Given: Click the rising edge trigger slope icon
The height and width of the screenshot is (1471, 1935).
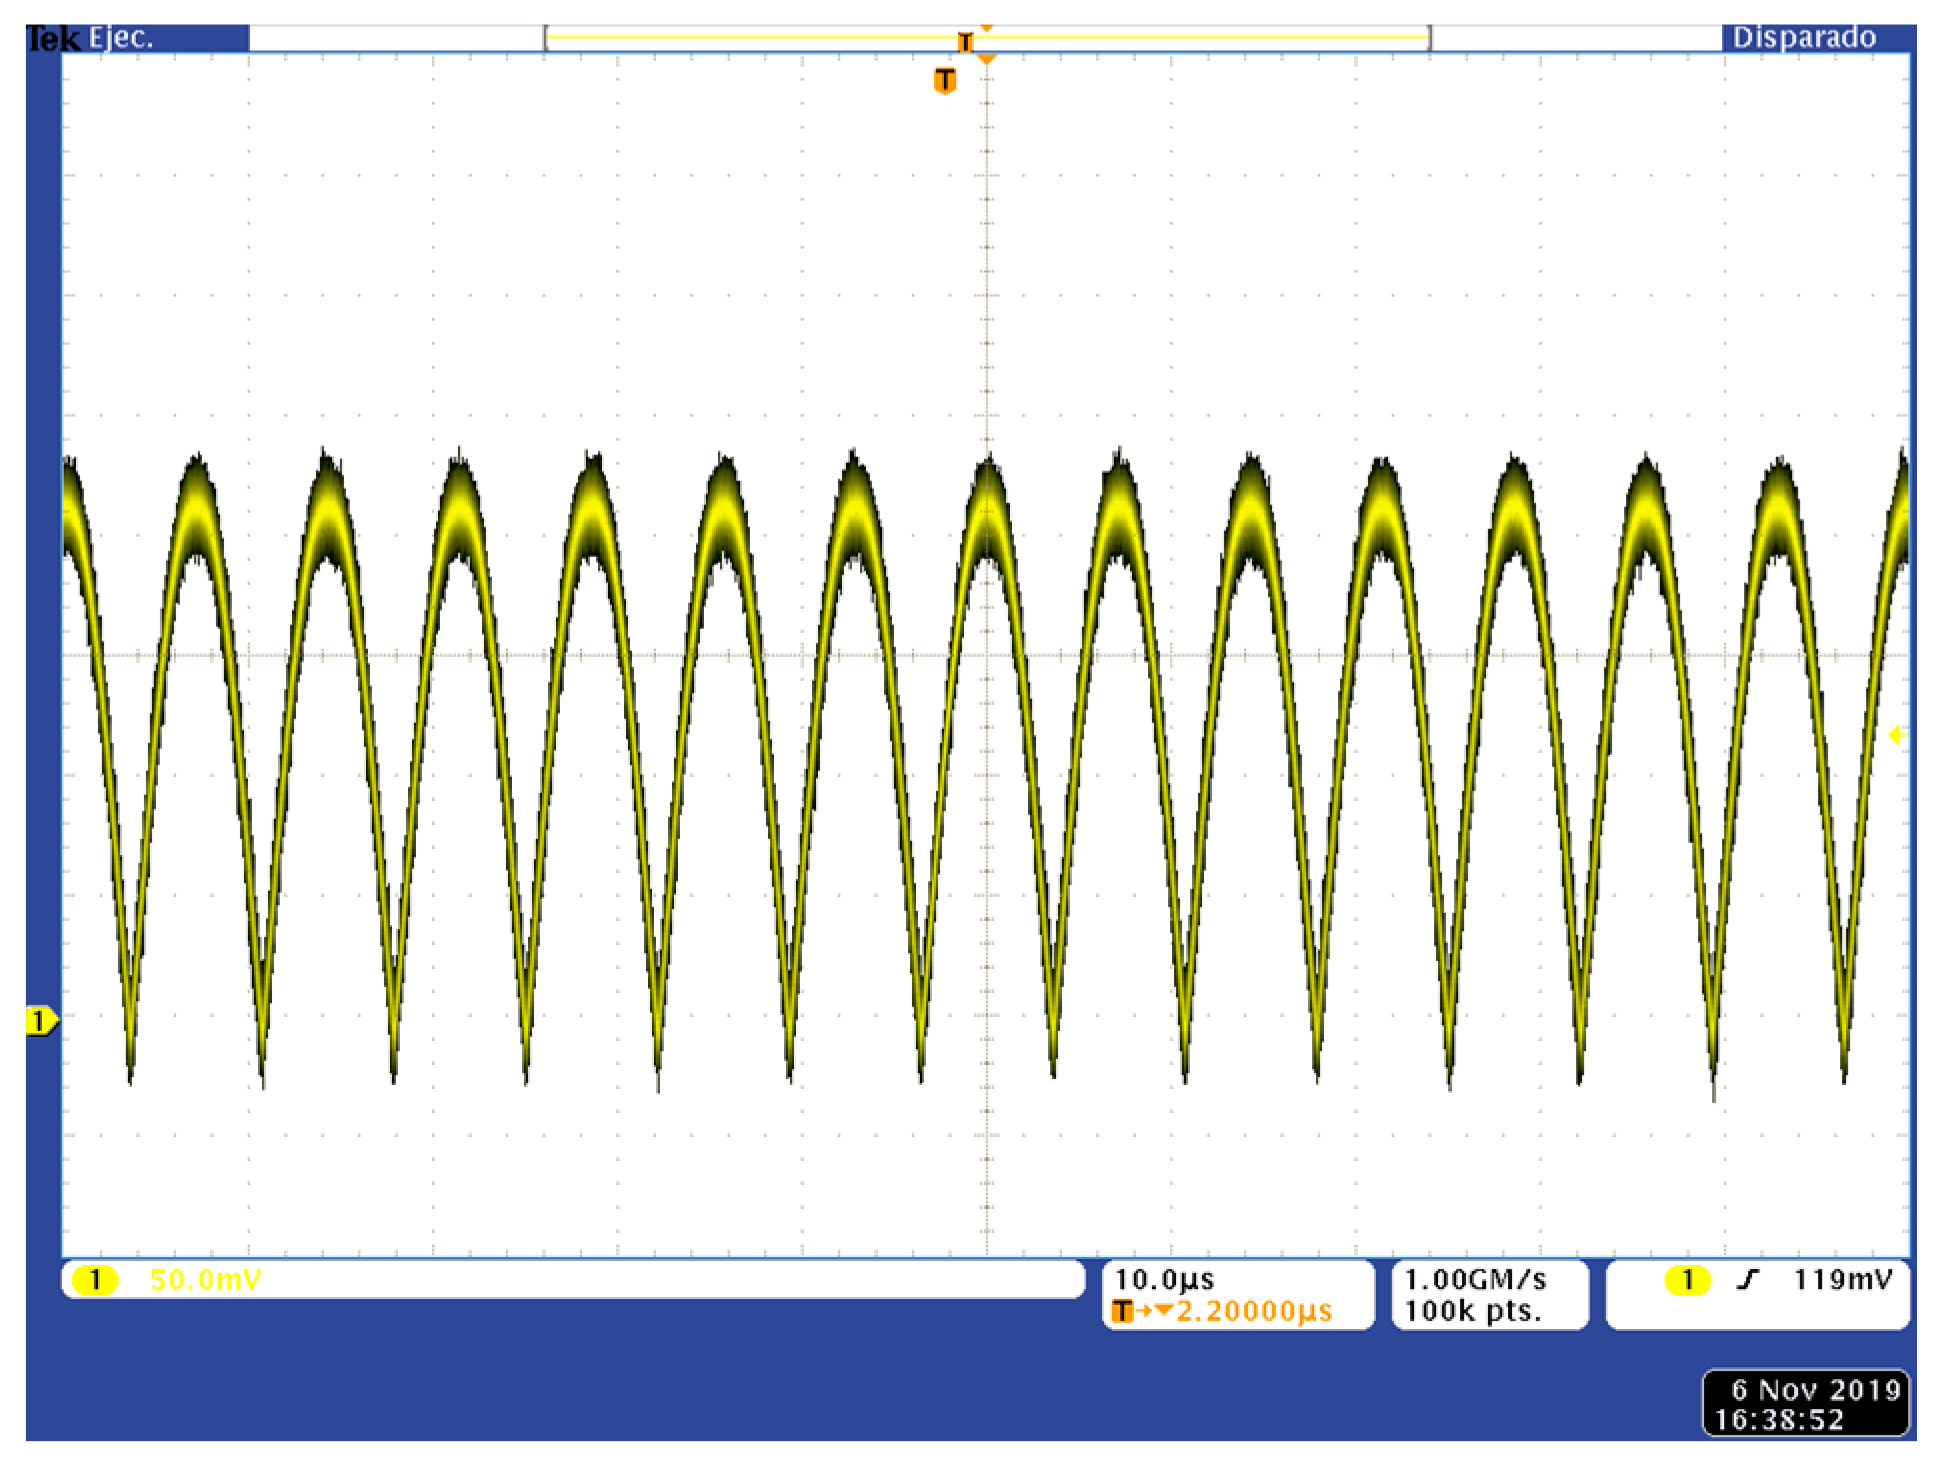Looking at the screenshot, I should click(1747, 1280).
